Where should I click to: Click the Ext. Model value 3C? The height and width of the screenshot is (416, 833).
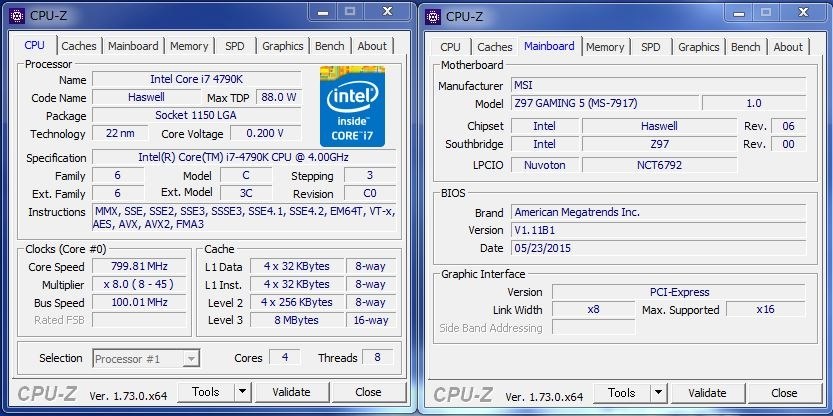(246, 193)
